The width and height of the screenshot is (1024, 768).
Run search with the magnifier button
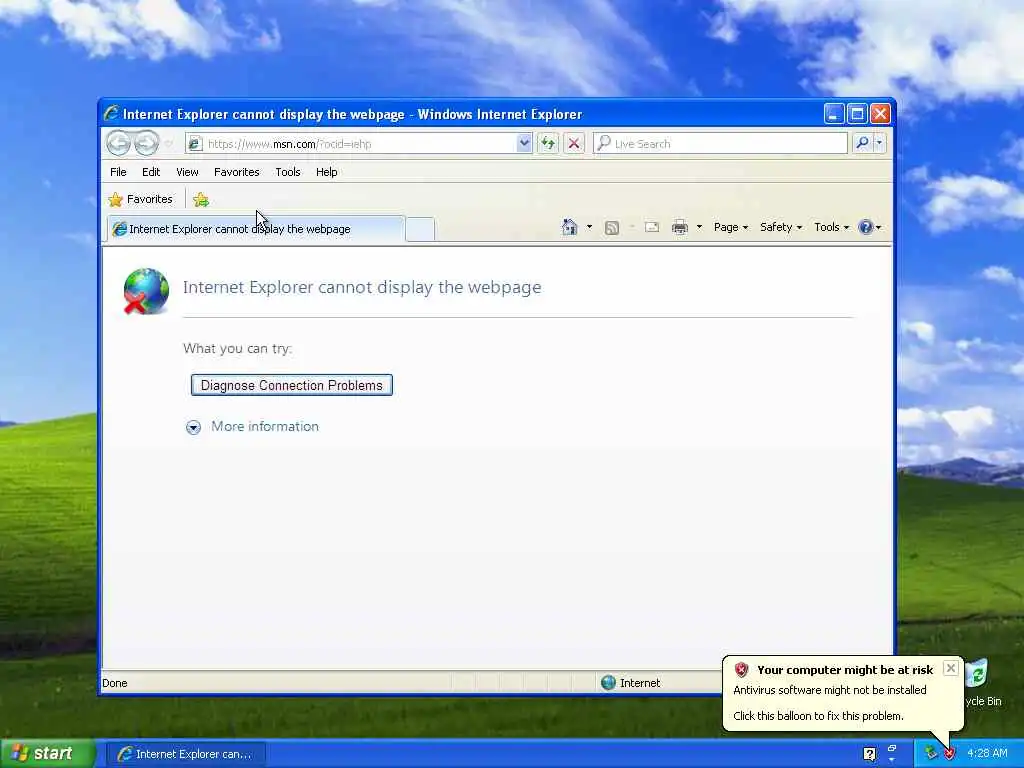pos(862,143)
